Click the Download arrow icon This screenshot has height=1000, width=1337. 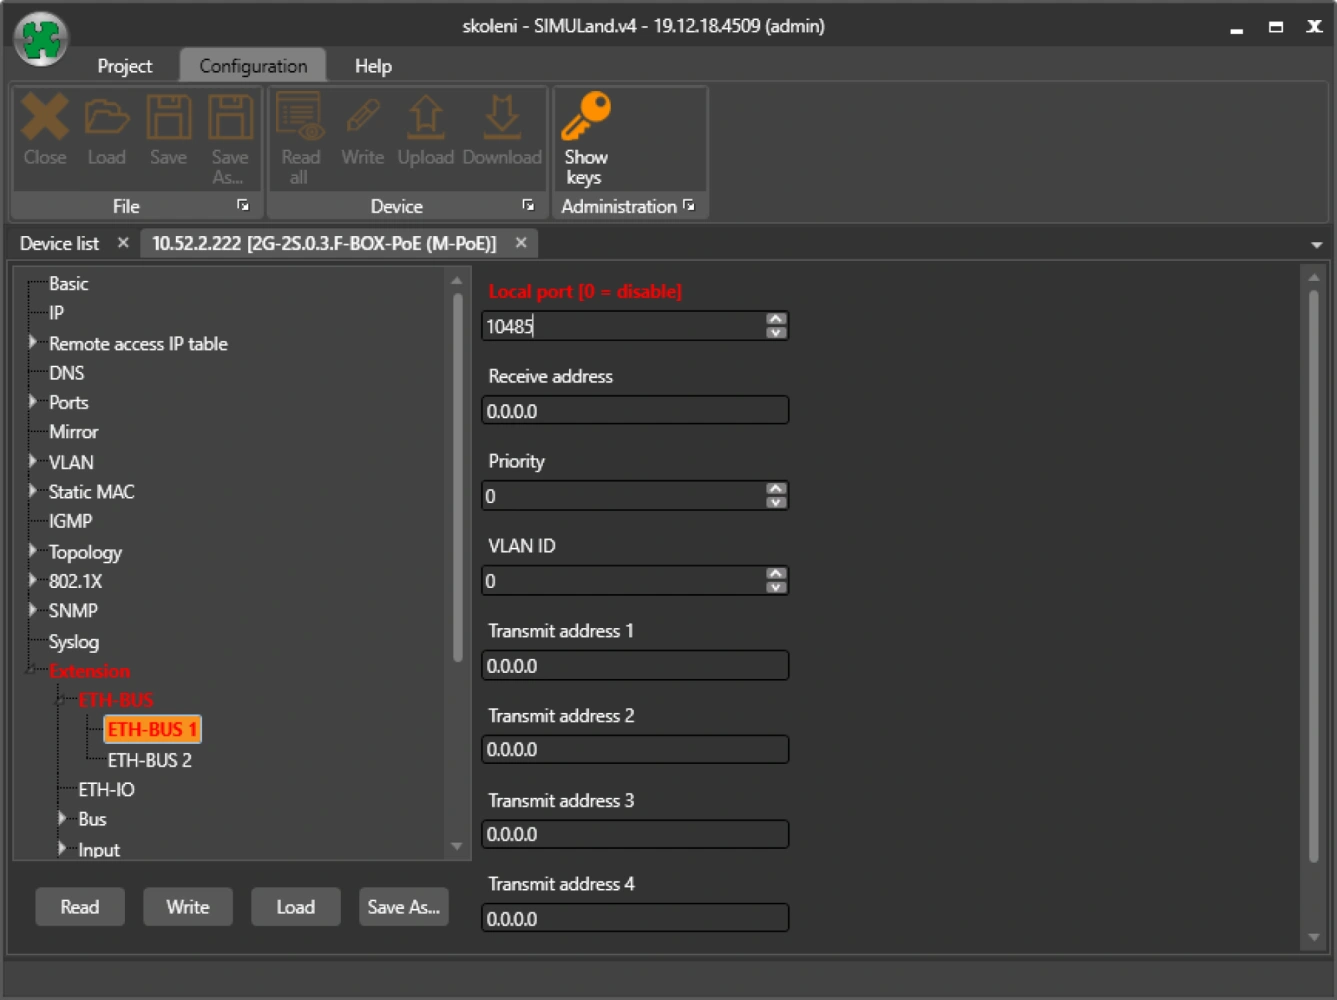point(501,118)
